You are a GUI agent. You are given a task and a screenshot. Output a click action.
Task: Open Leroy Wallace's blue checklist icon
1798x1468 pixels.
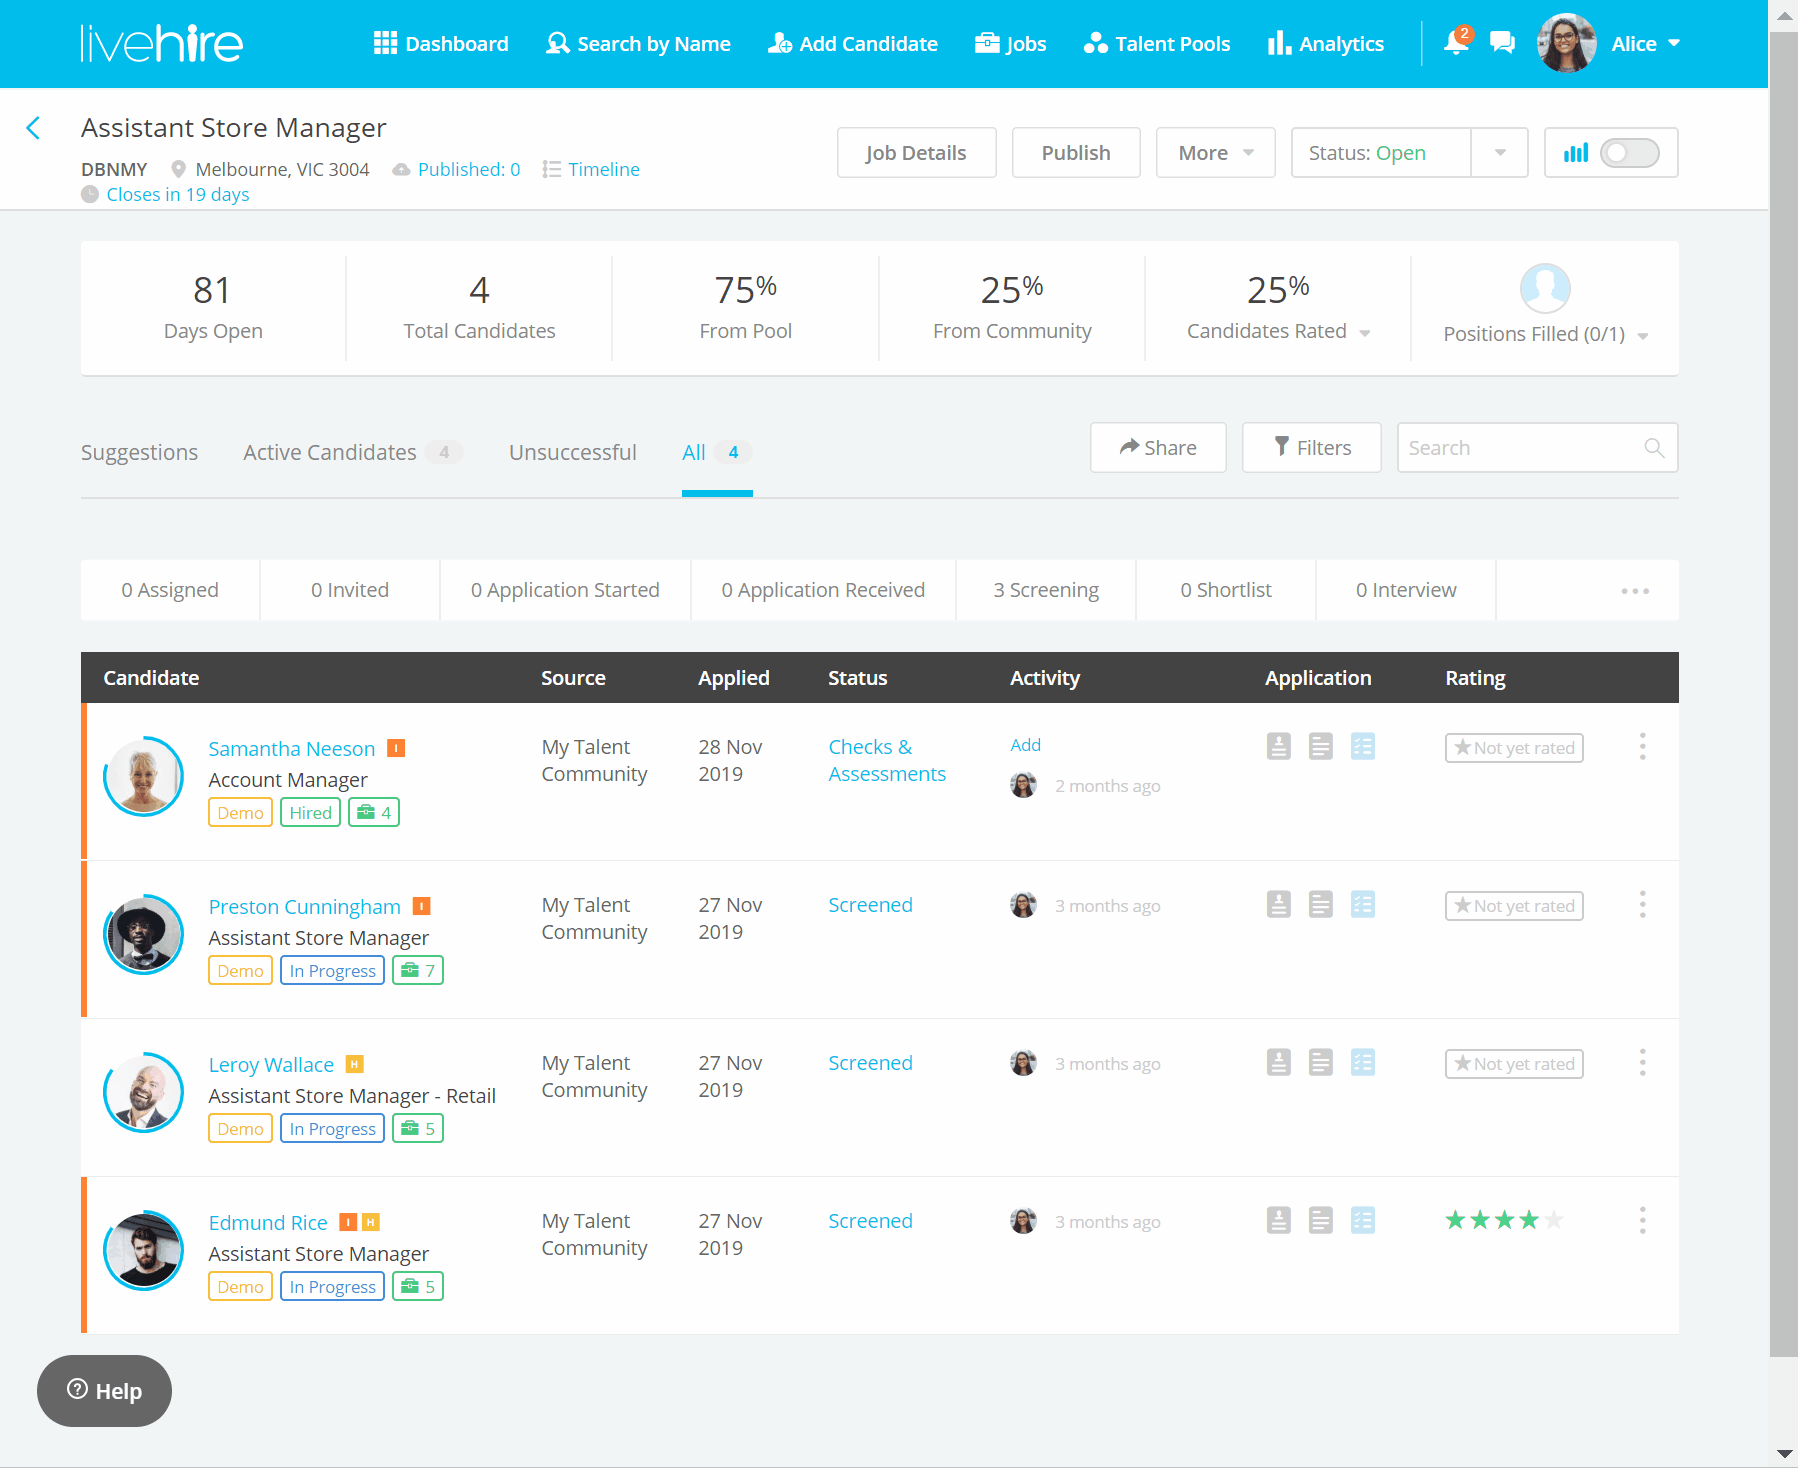tap(1363, 1062)
